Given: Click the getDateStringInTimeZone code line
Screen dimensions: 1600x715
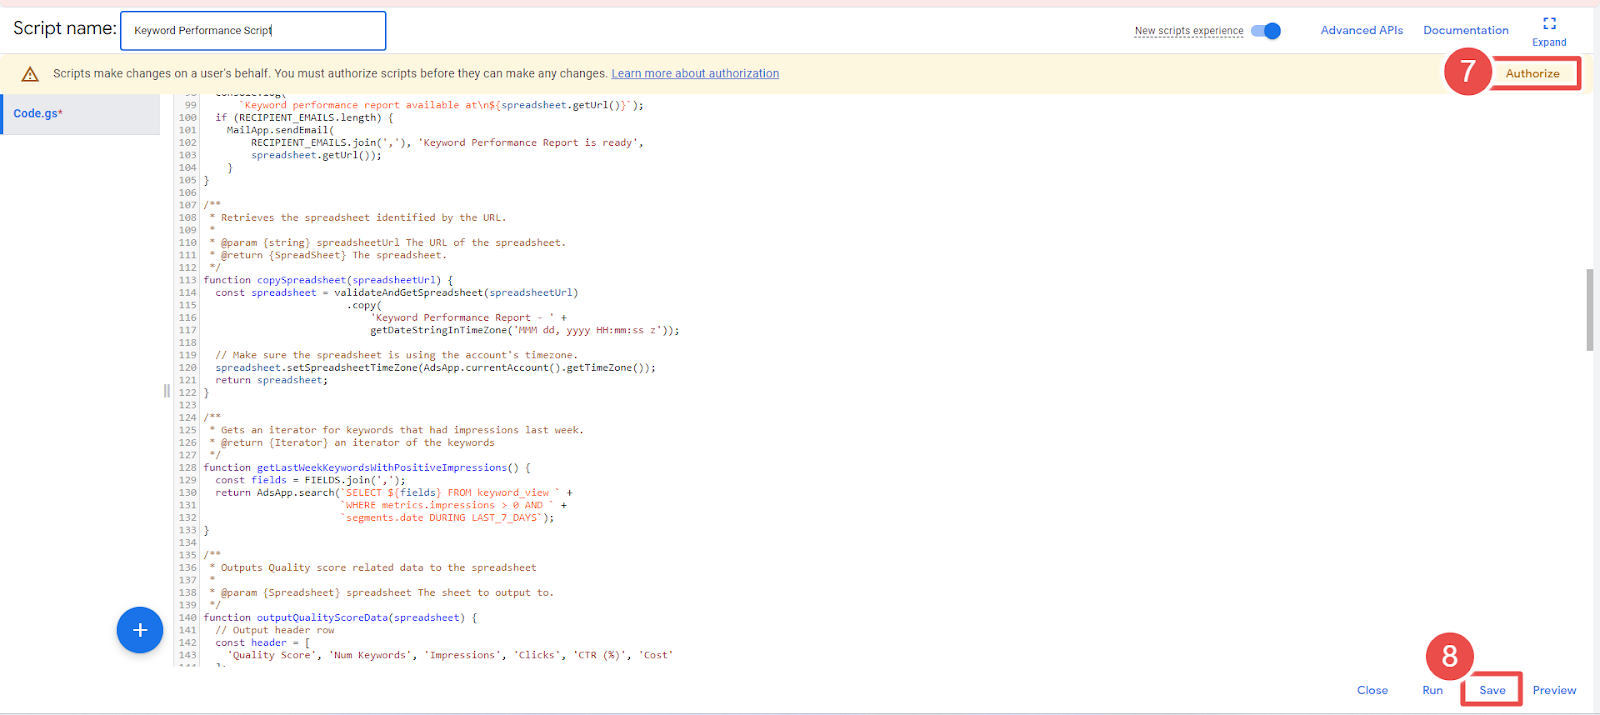Looking at the screenshot, I should (x=524, y=330).
